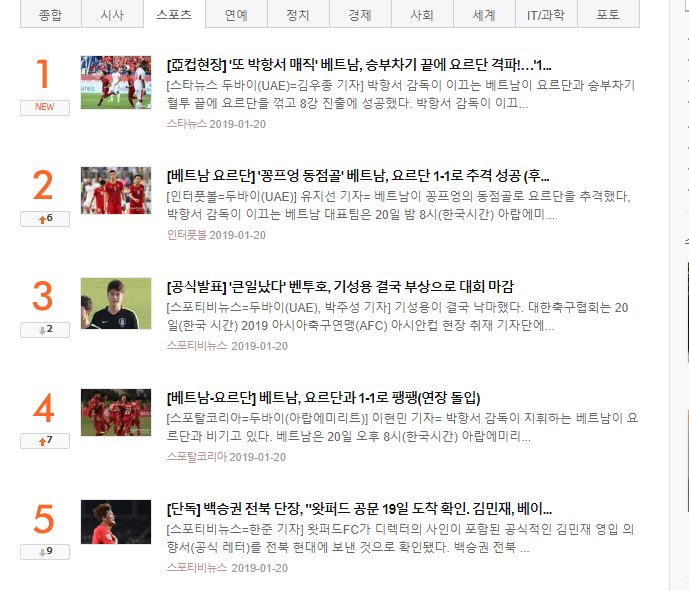Open the 포토 tab
Viewport: 689px width, 591px height.
[x=608, y=15]
